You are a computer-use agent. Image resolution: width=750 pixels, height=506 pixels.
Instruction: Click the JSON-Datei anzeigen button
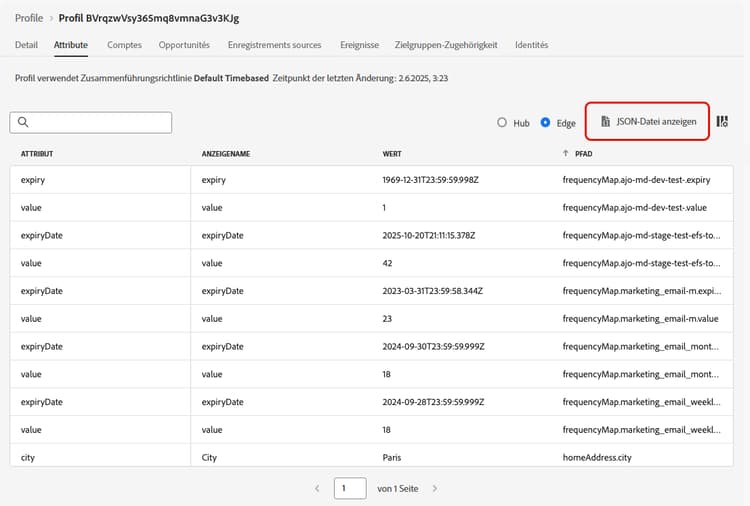coord(648,122)
